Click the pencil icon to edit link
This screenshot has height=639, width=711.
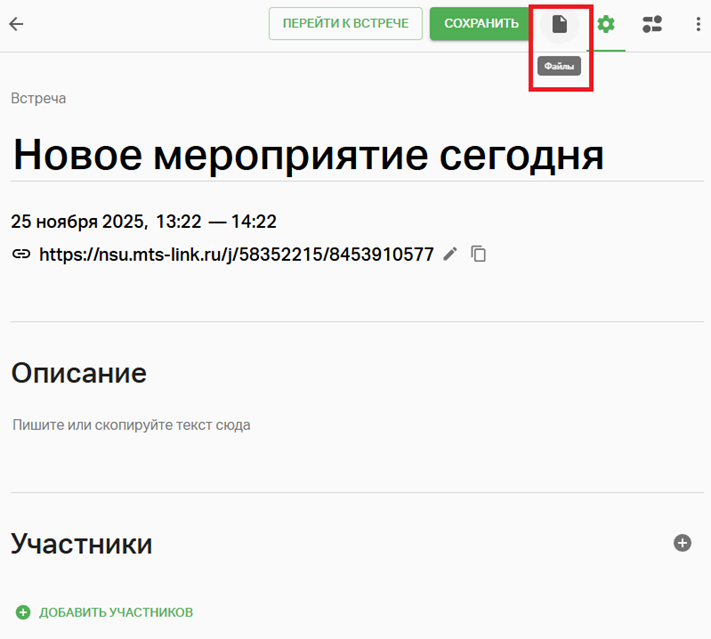450,254
